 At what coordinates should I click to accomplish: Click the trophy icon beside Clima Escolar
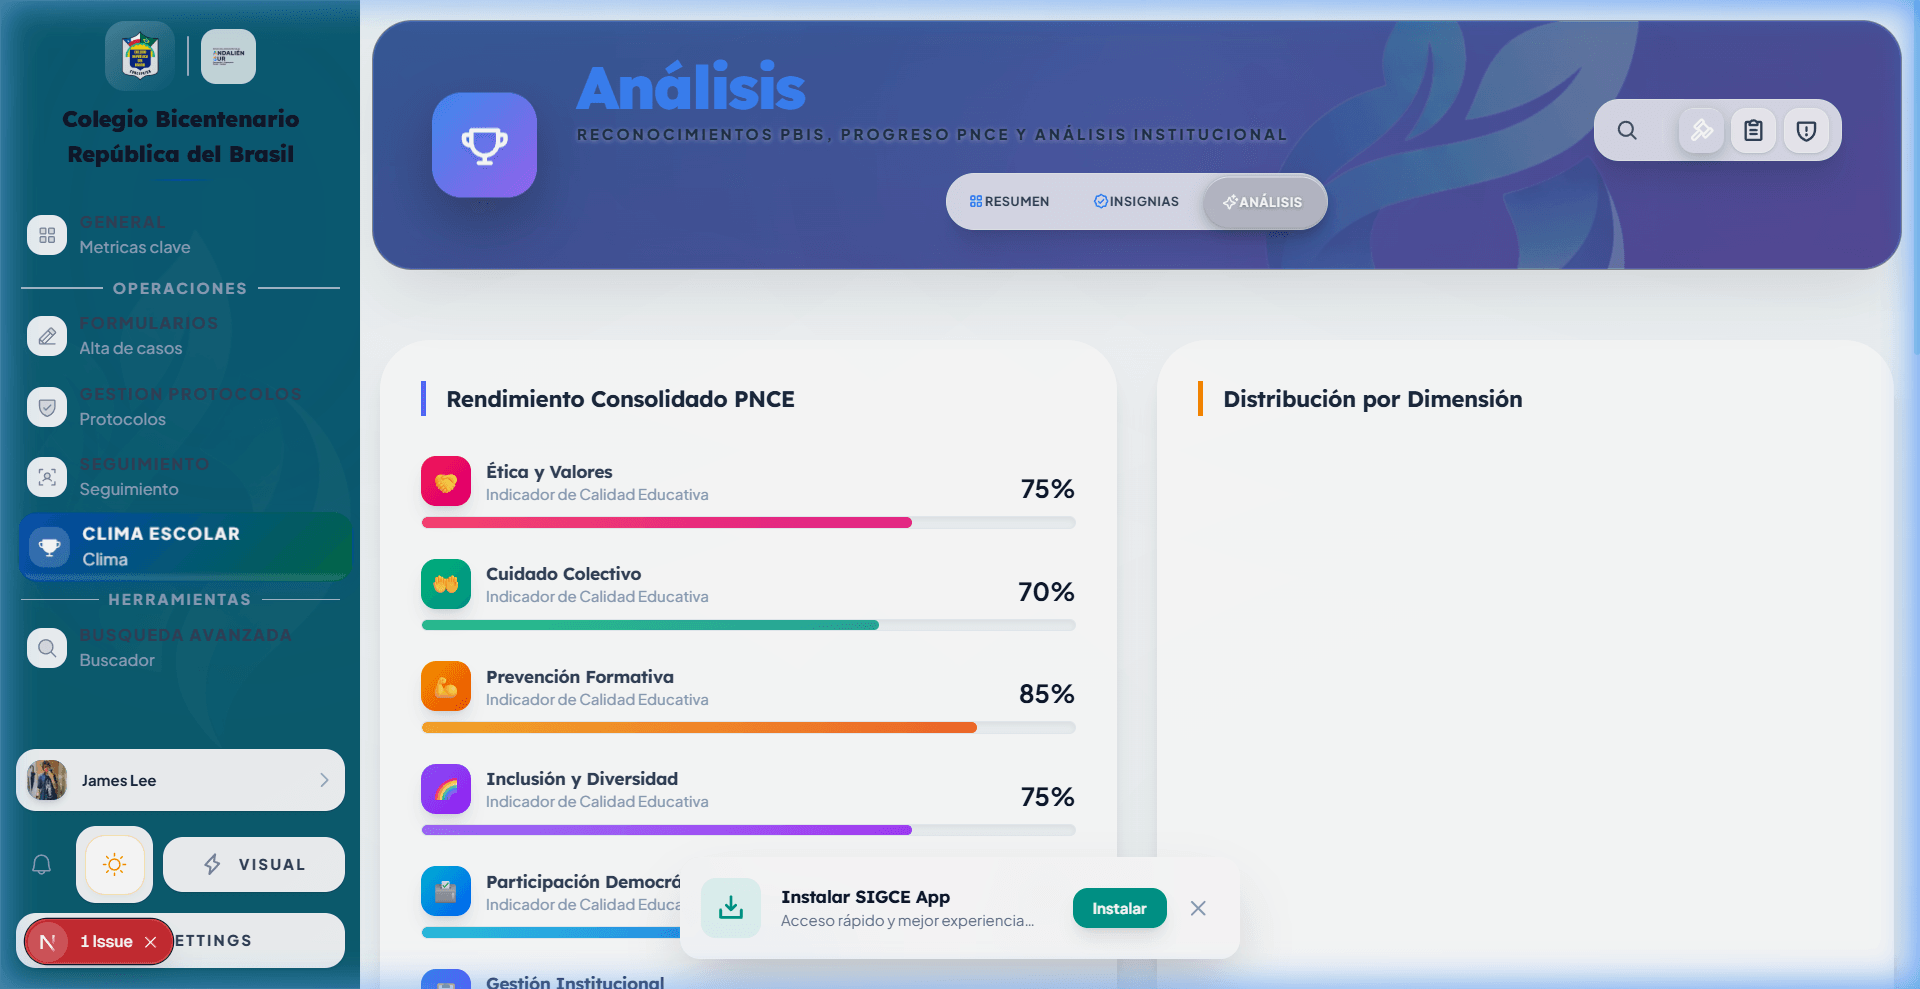49,546
